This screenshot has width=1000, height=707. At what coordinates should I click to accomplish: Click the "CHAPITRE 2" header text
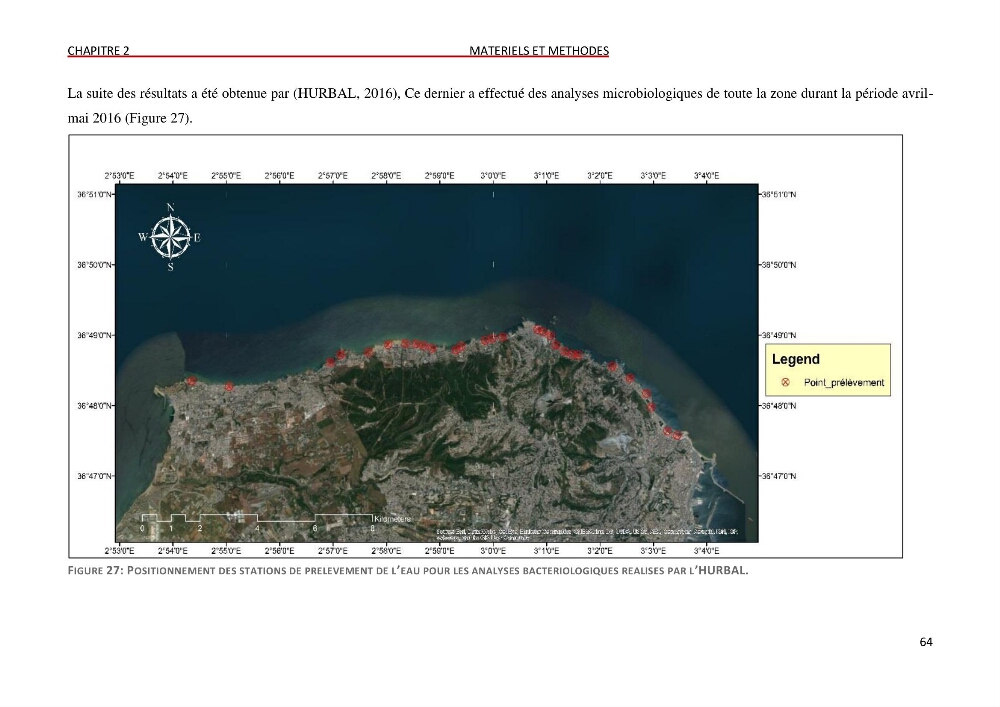(x=98, y=50)
